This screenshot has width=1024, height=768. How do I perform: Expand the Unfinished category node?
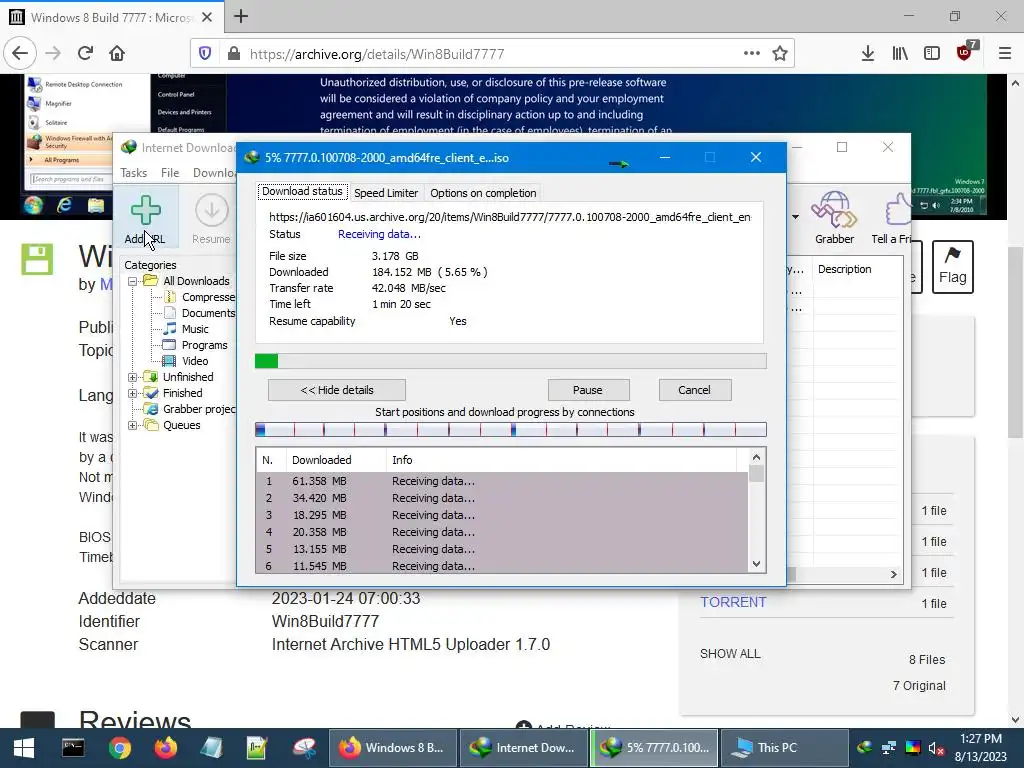(133, 377)
